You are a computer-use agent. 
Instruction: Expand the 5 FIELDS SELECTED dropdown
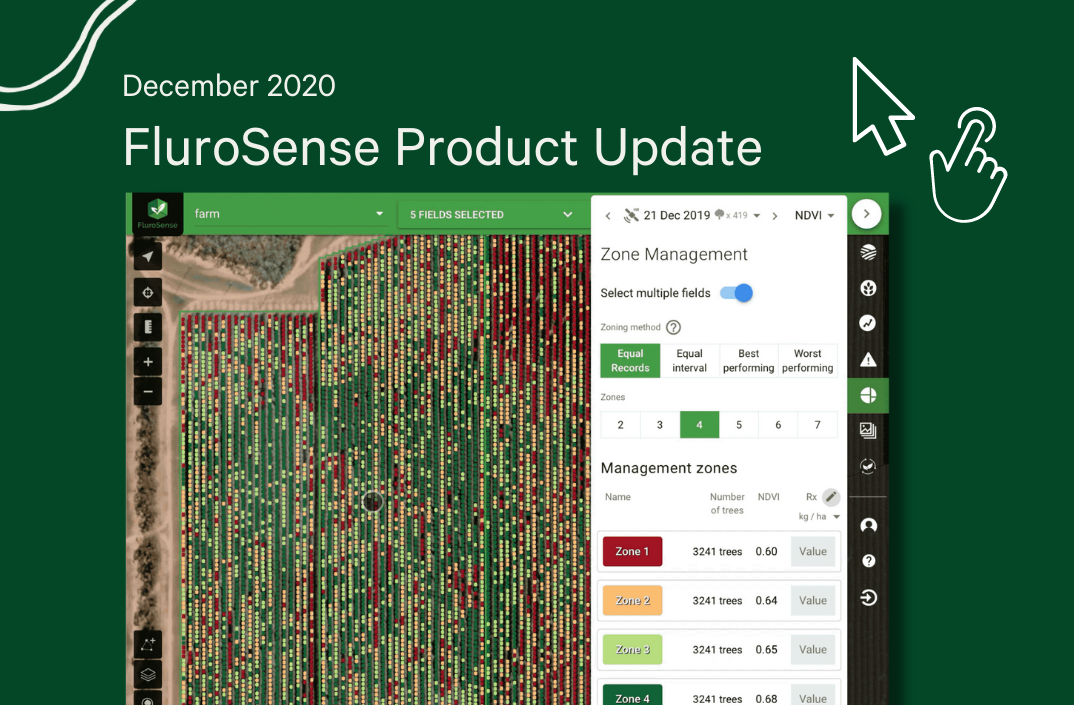coord(490,214)
